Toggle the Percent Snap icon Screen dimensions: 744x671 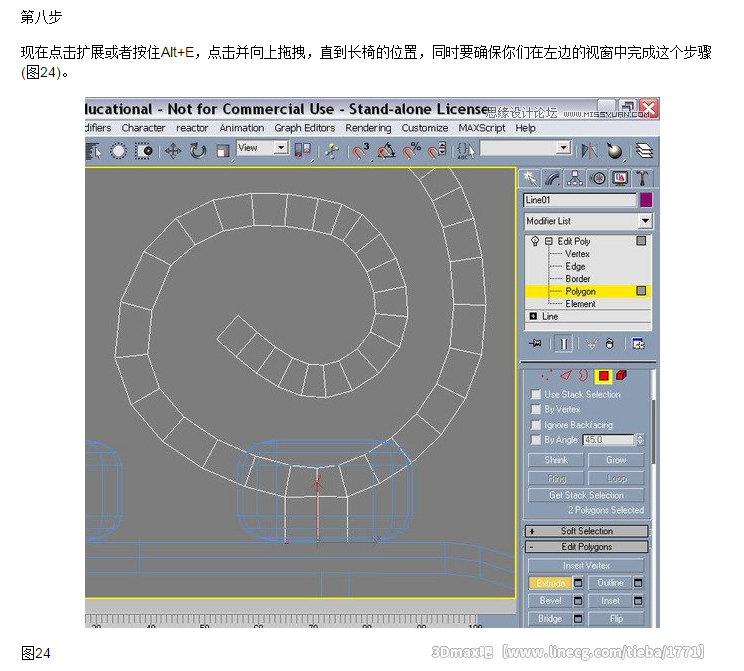[411, 151]
